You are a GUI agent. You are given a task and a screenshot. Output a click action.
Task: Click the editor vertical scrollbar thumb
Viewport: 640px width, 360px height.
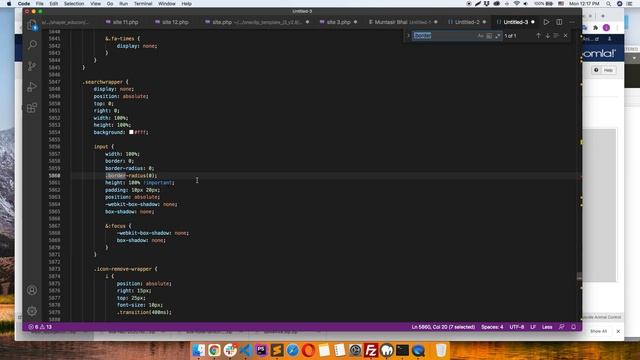coord(579,276)
